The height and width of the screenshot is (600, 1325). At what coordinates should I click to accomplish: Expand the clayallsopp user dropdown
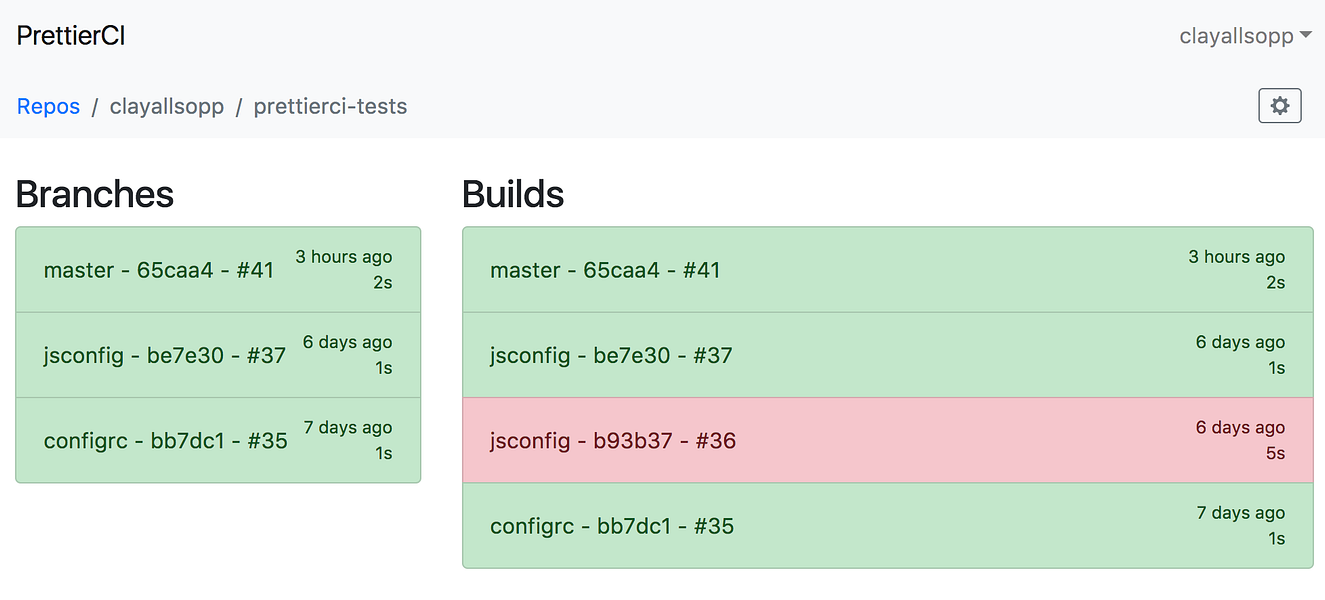[1245, 36]
